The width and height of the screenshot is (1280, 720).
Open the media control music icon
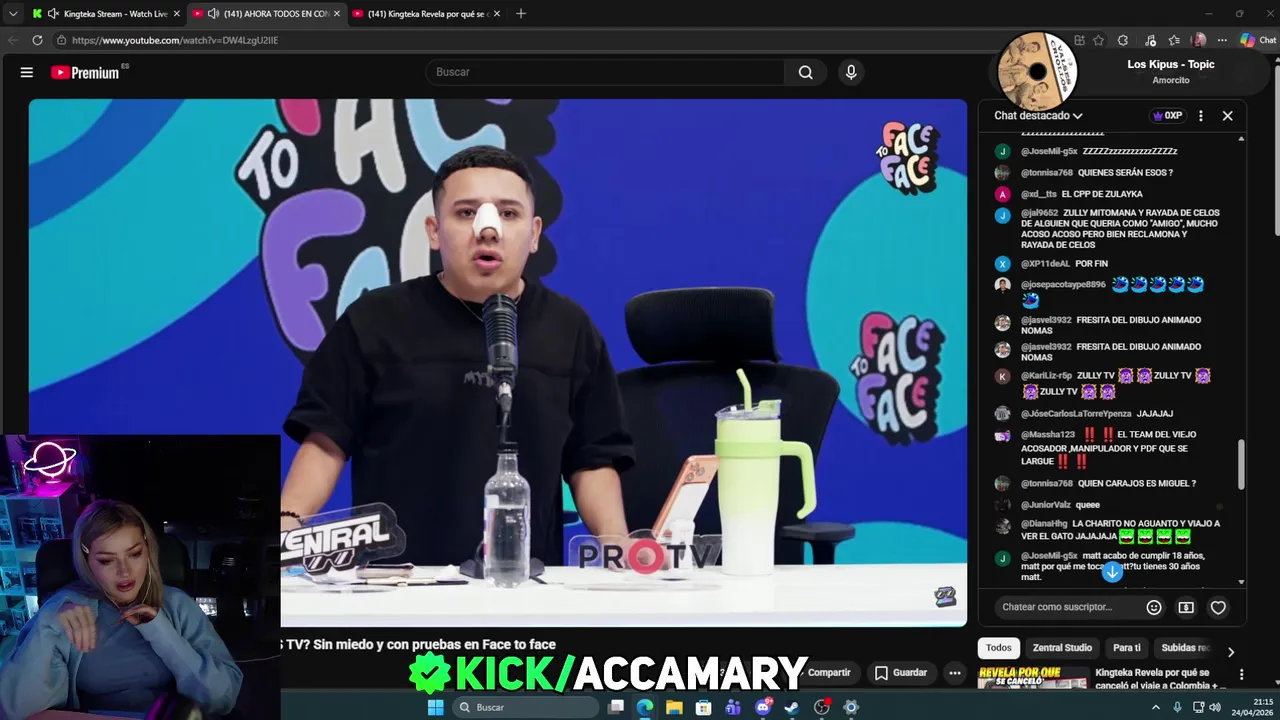pyautogui.click(x=1150, y=40)
